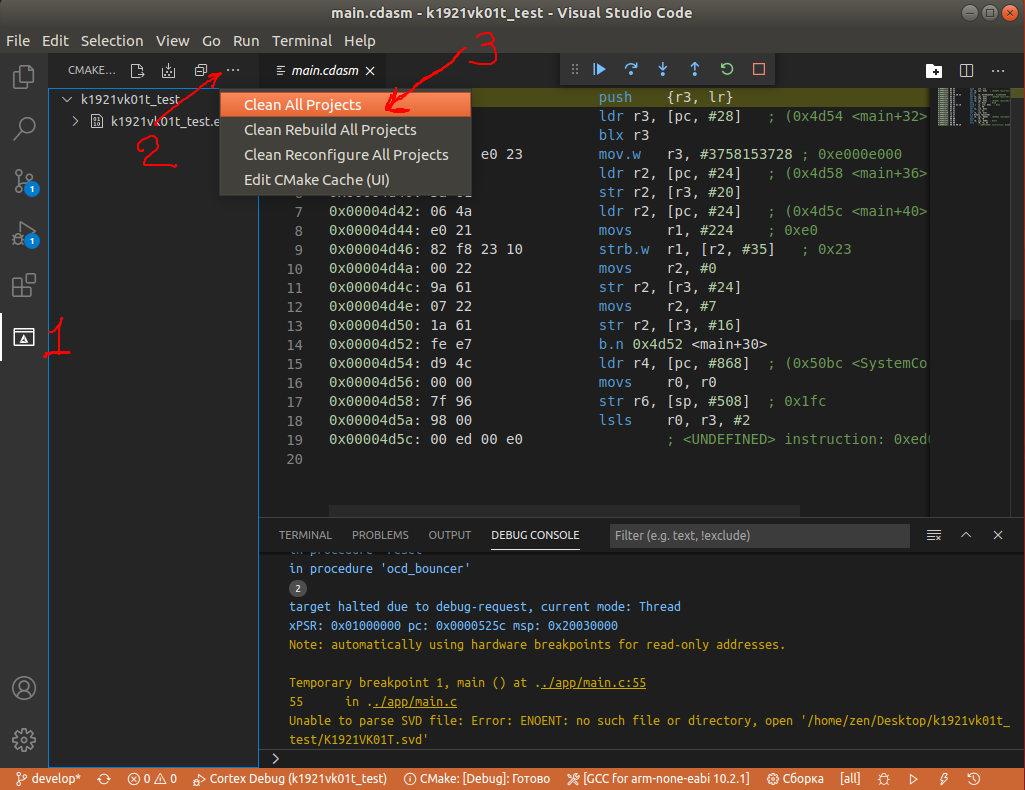The height and width of the screenshot is (790, 1025).
Task: Expand the k1921vk01t_test.elf target node
Action: [x=75, y=122]
